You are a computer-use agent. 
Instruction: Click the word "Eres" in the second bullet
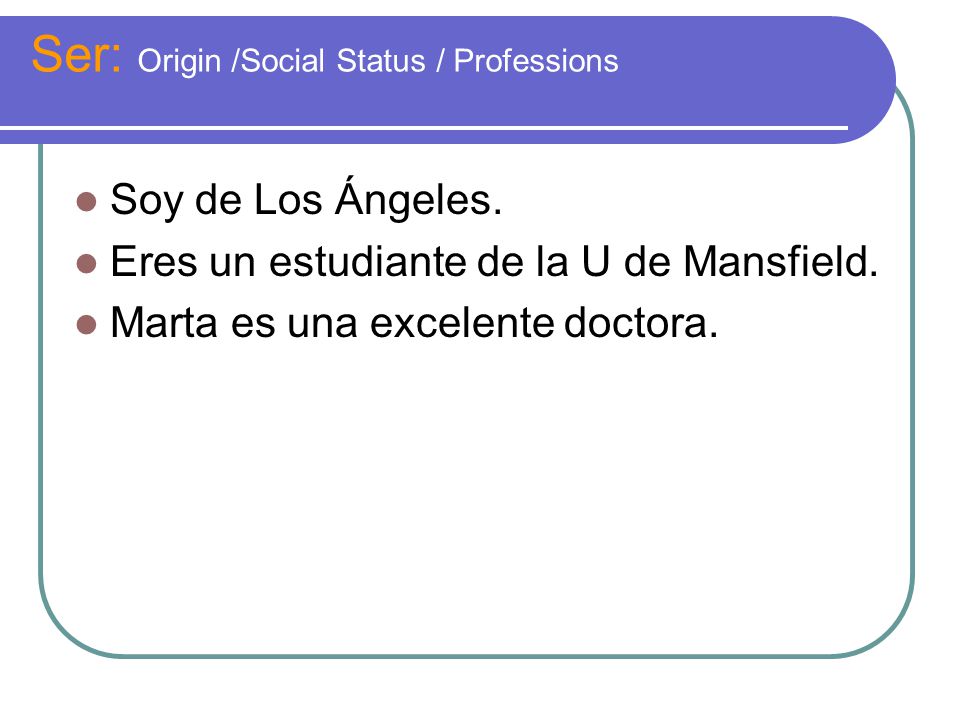coord(154,262)
